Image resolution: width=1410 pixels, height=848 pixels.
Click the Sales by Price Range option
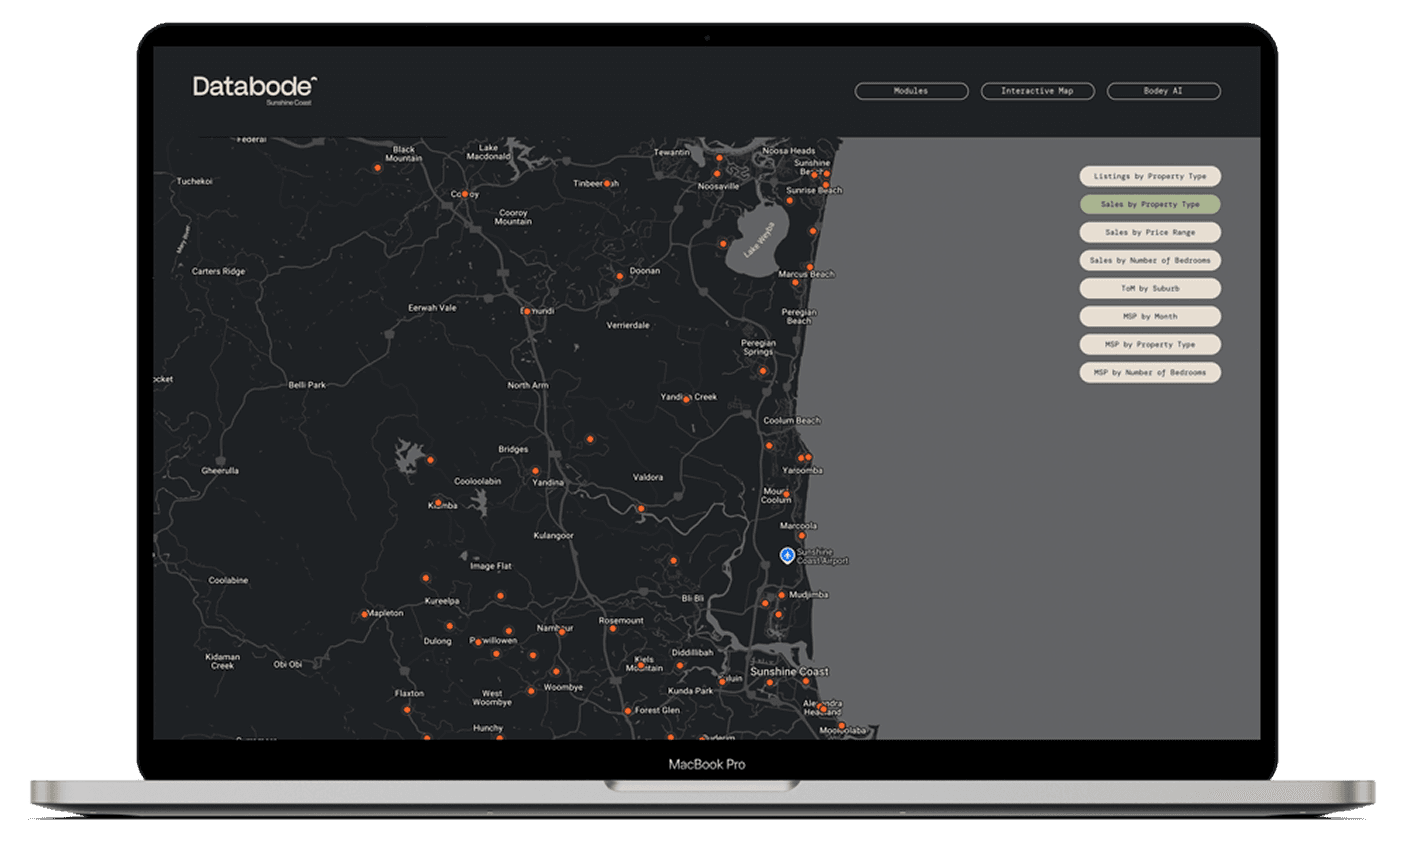1150,232
